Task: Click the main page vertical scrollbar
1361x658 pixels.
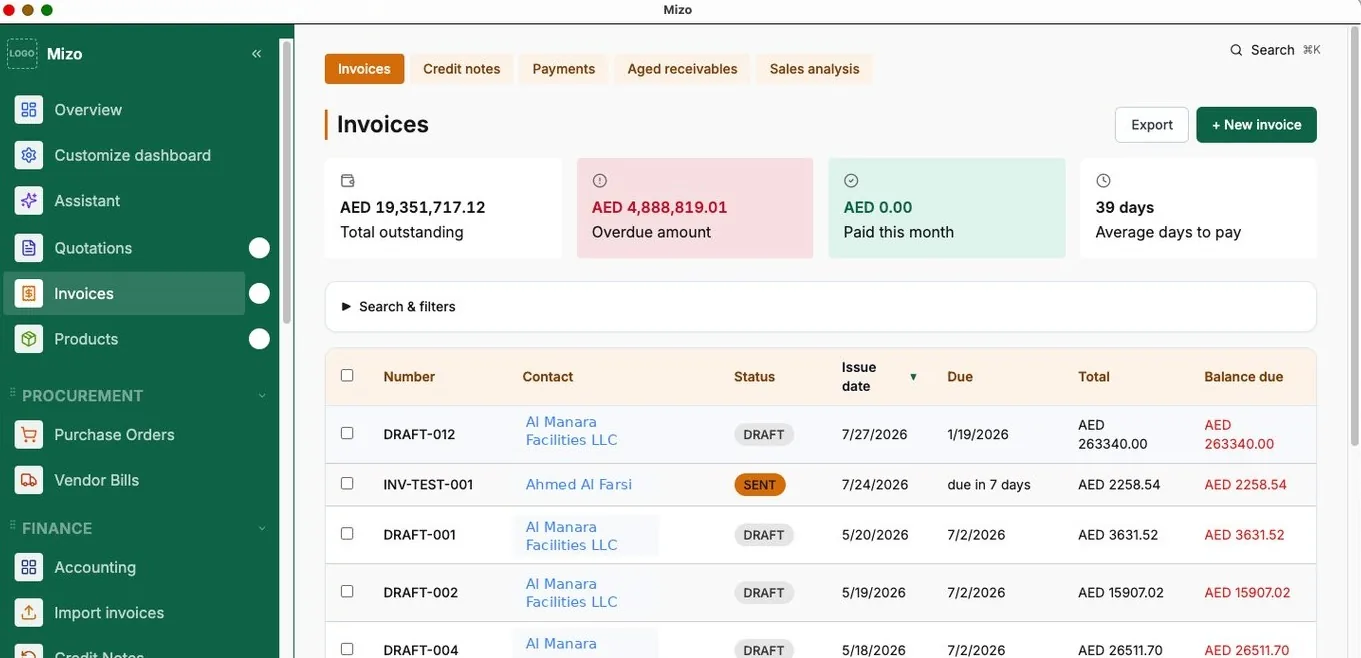Action: pos(1355,235)
